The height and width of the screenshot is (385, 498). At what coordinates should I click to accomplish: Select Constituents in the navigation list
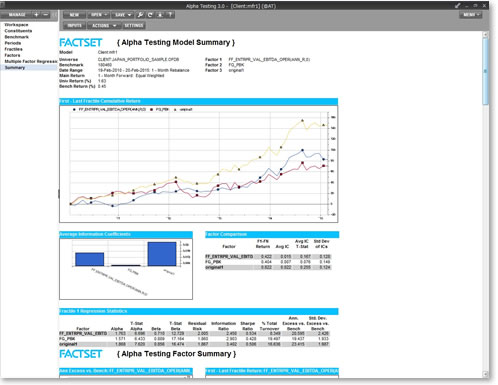[18, 31]
